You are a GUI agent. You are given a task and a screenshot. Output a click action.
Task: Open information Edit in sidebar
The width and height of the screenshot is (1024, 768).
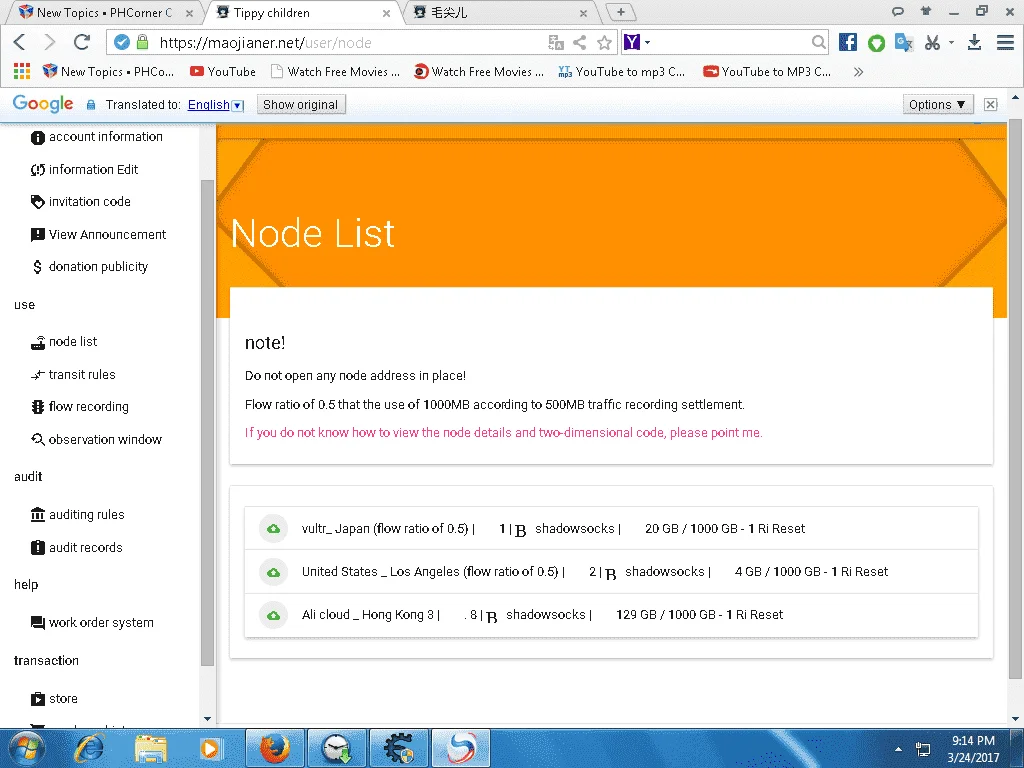click(84, 170)
